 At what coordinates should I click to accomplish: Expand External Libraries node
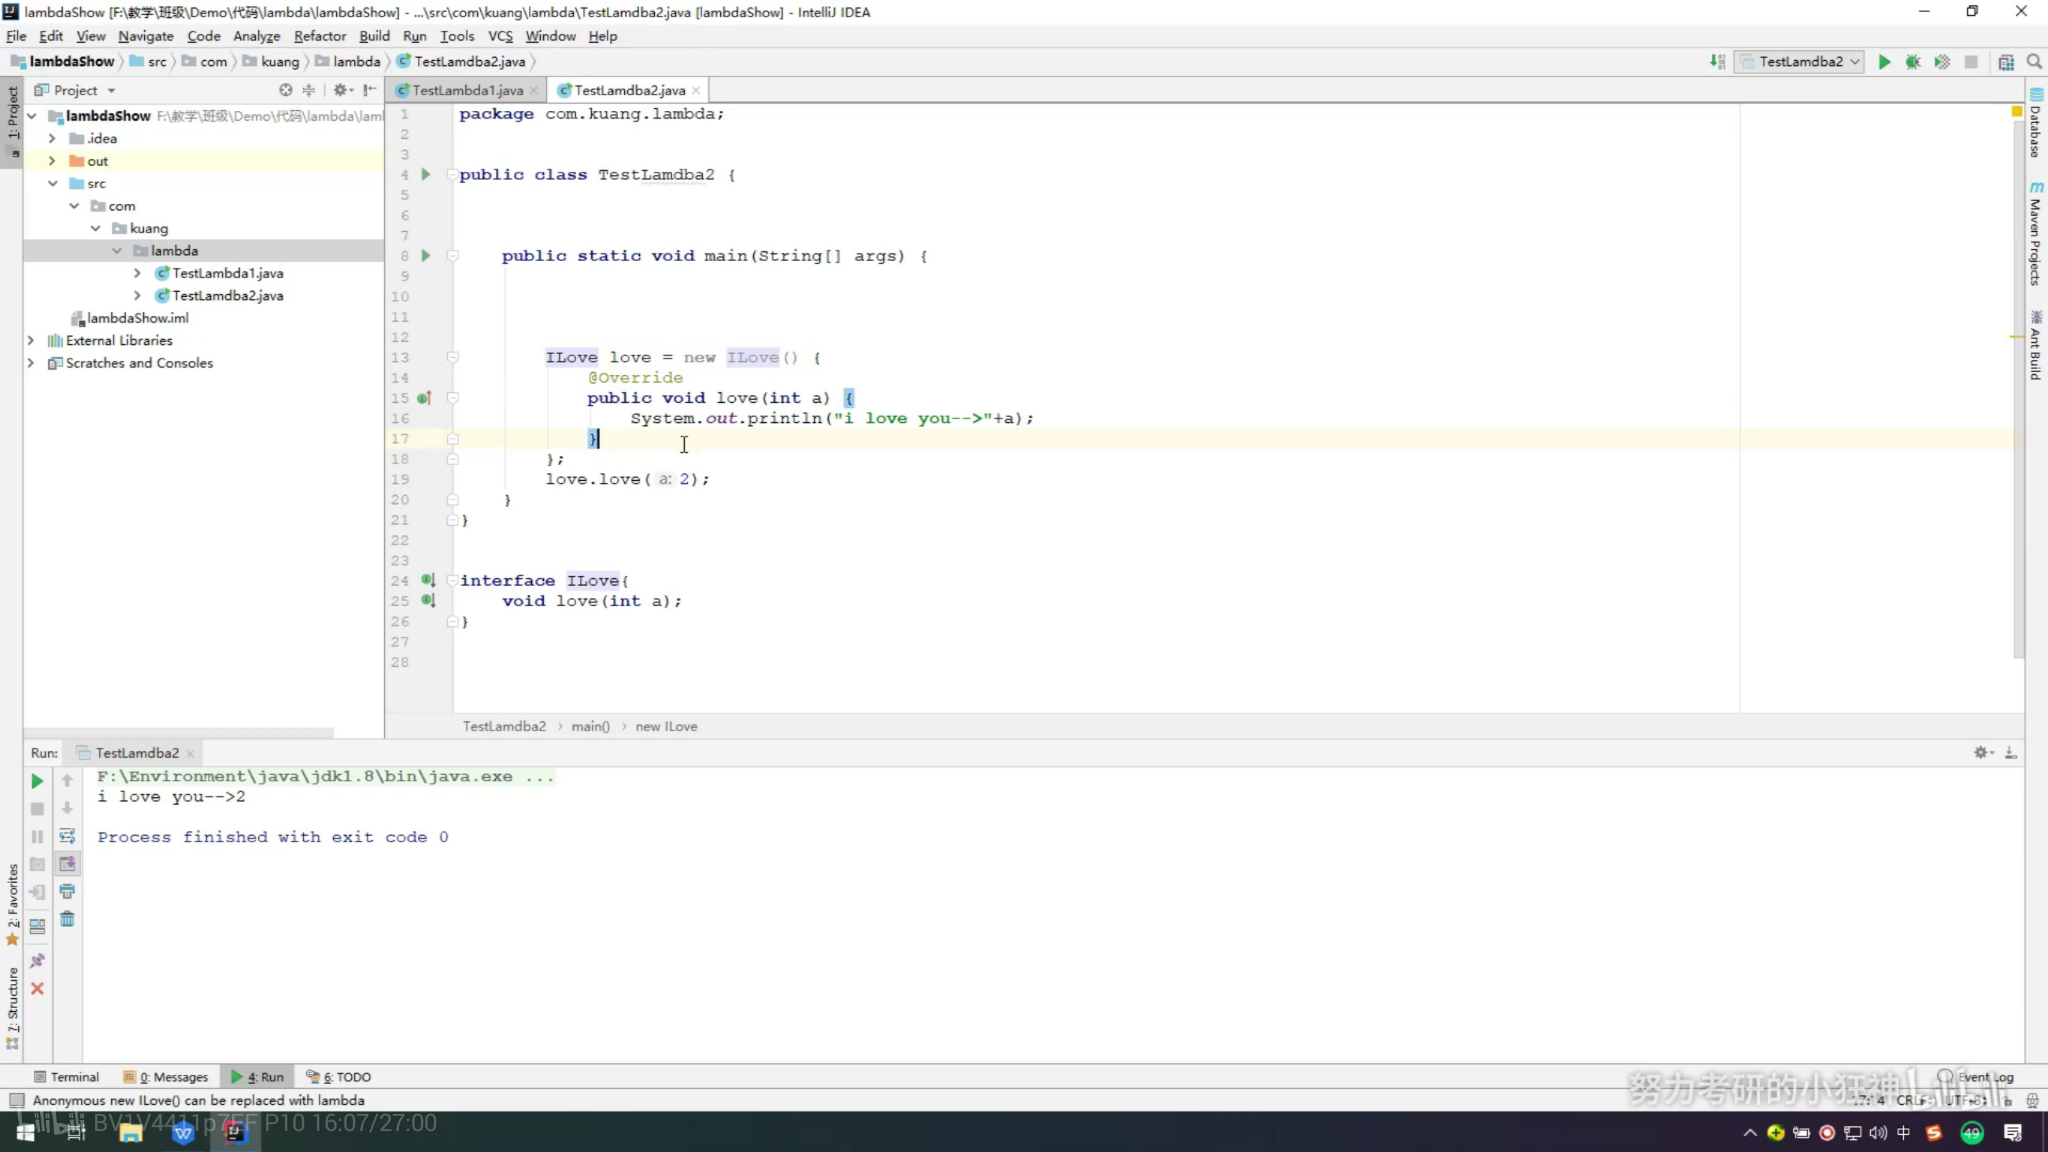click(31, 340)
